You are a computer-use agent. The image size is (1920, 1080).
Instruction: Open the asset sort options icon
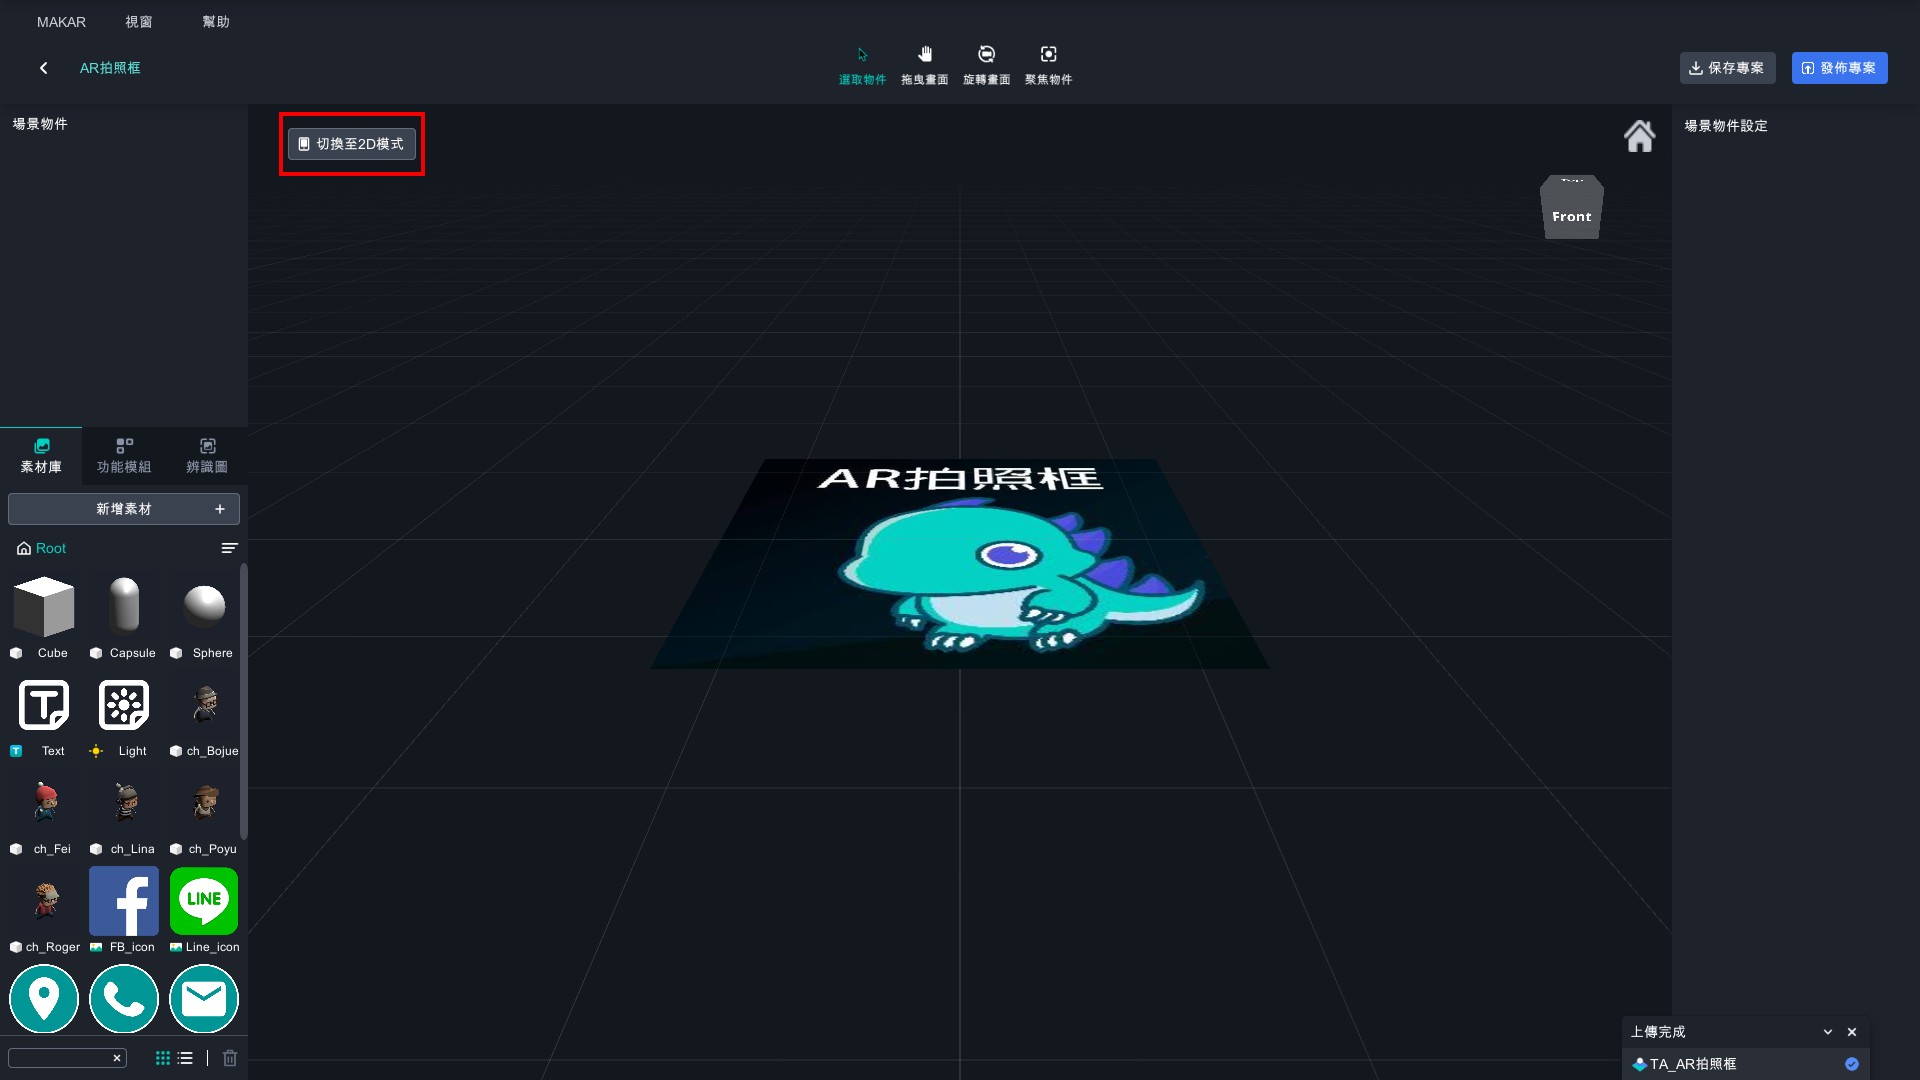(x=229, y=548)
